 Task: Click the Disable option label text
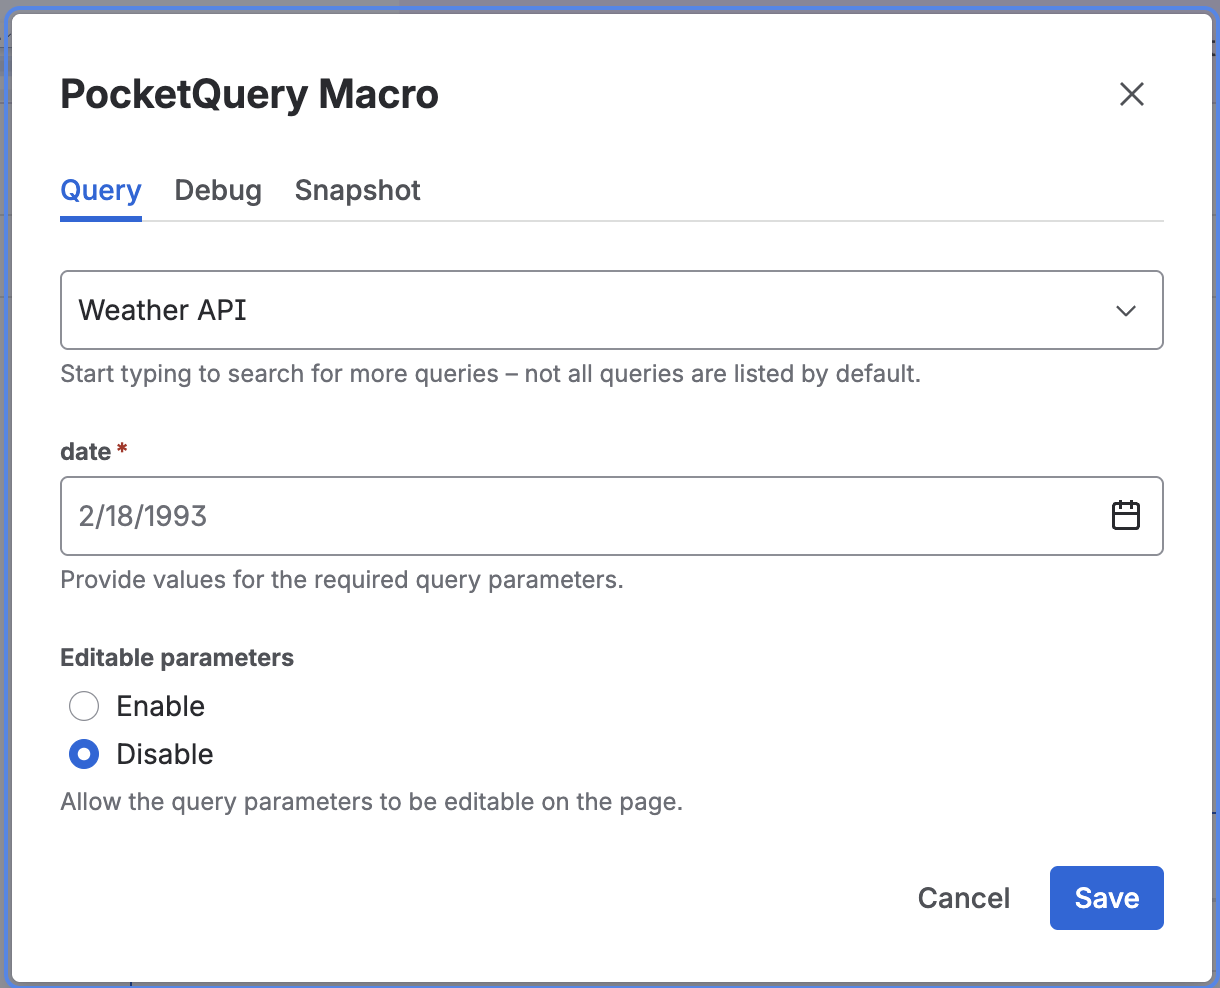[x=165, y=754]
